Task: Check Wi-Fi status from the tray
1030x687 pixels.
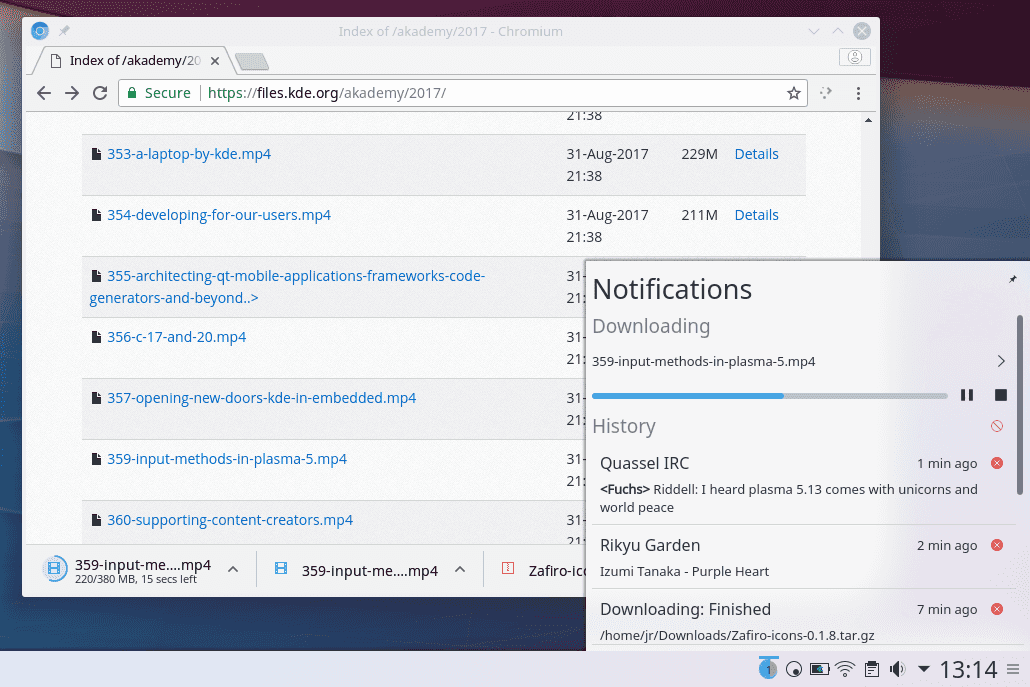Action: 845,668
